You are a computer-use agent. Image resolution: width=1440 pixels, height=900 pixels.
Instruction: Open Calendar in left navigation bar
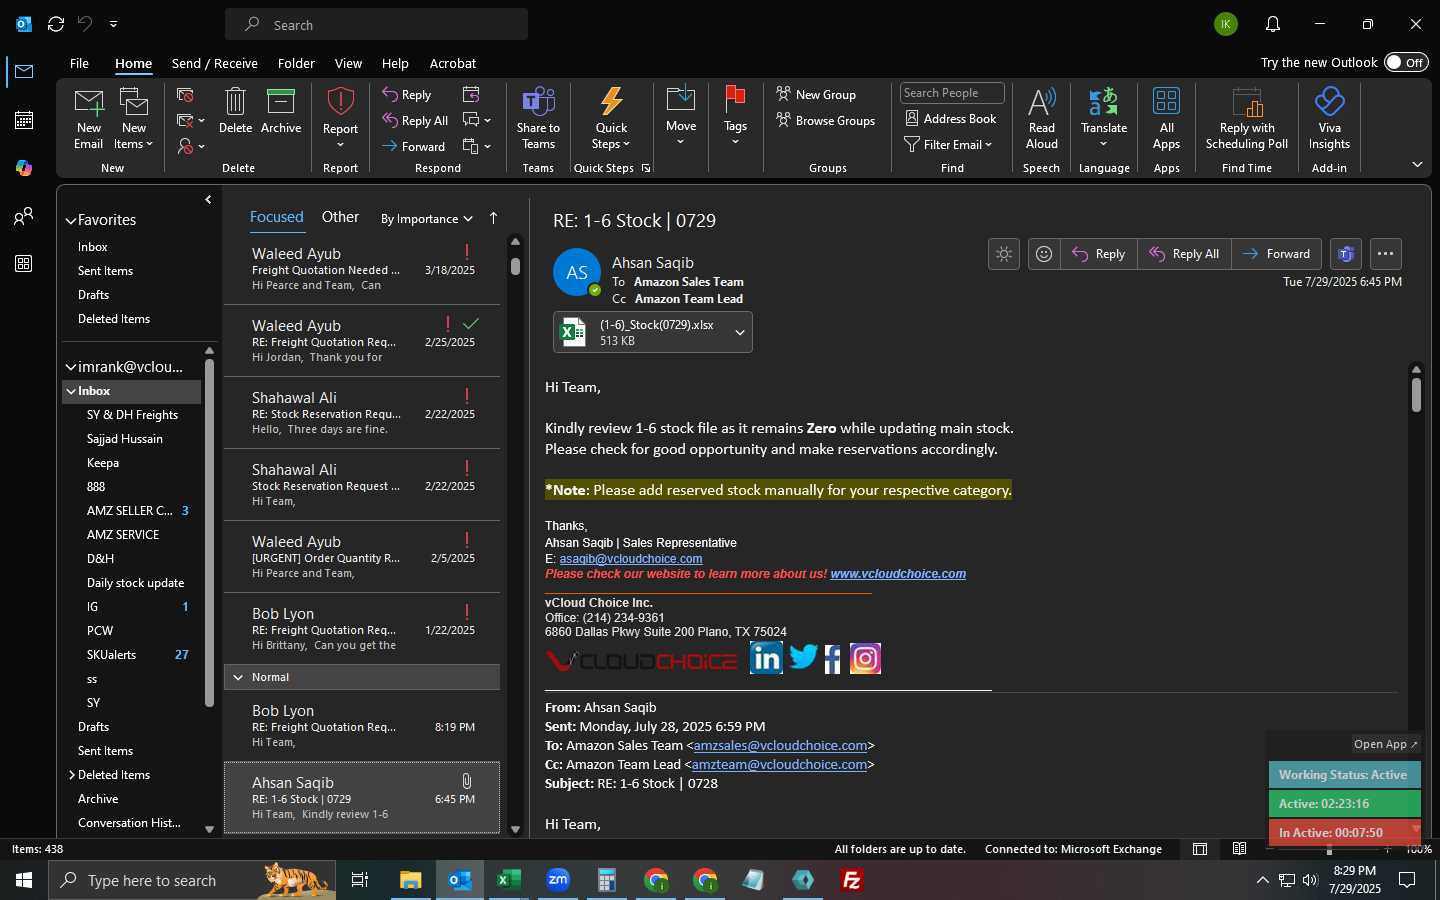pos(24,120)
